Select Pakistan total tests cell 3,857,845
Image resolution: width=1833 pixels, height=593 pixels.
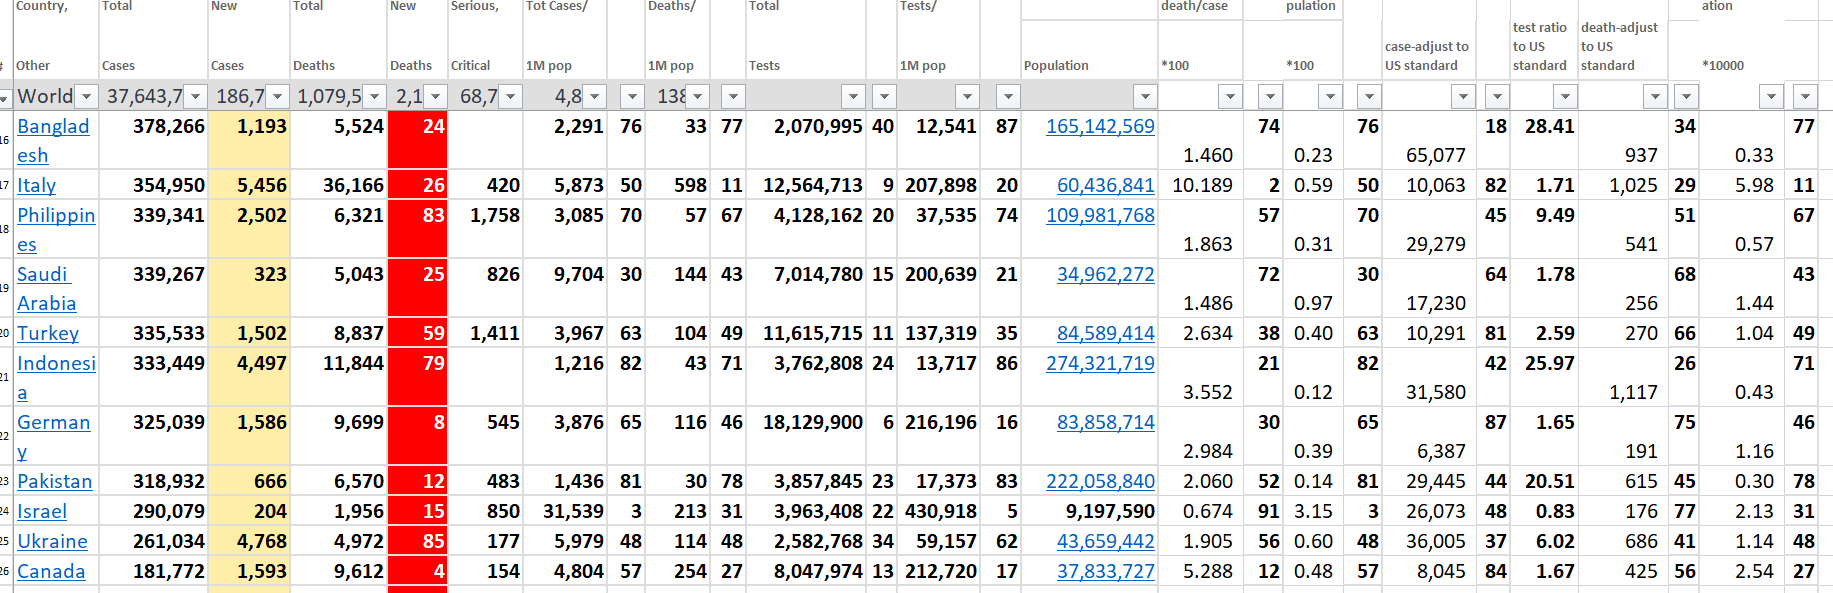[806, 481]
